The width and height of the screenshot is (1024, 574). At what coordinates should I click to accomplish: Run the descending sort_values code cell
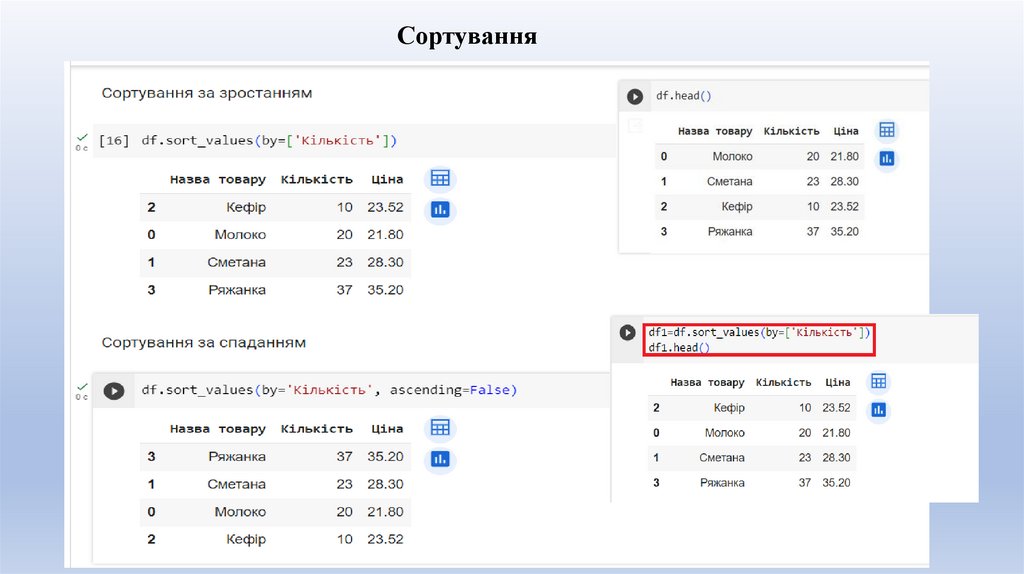(x=113, y=391)
